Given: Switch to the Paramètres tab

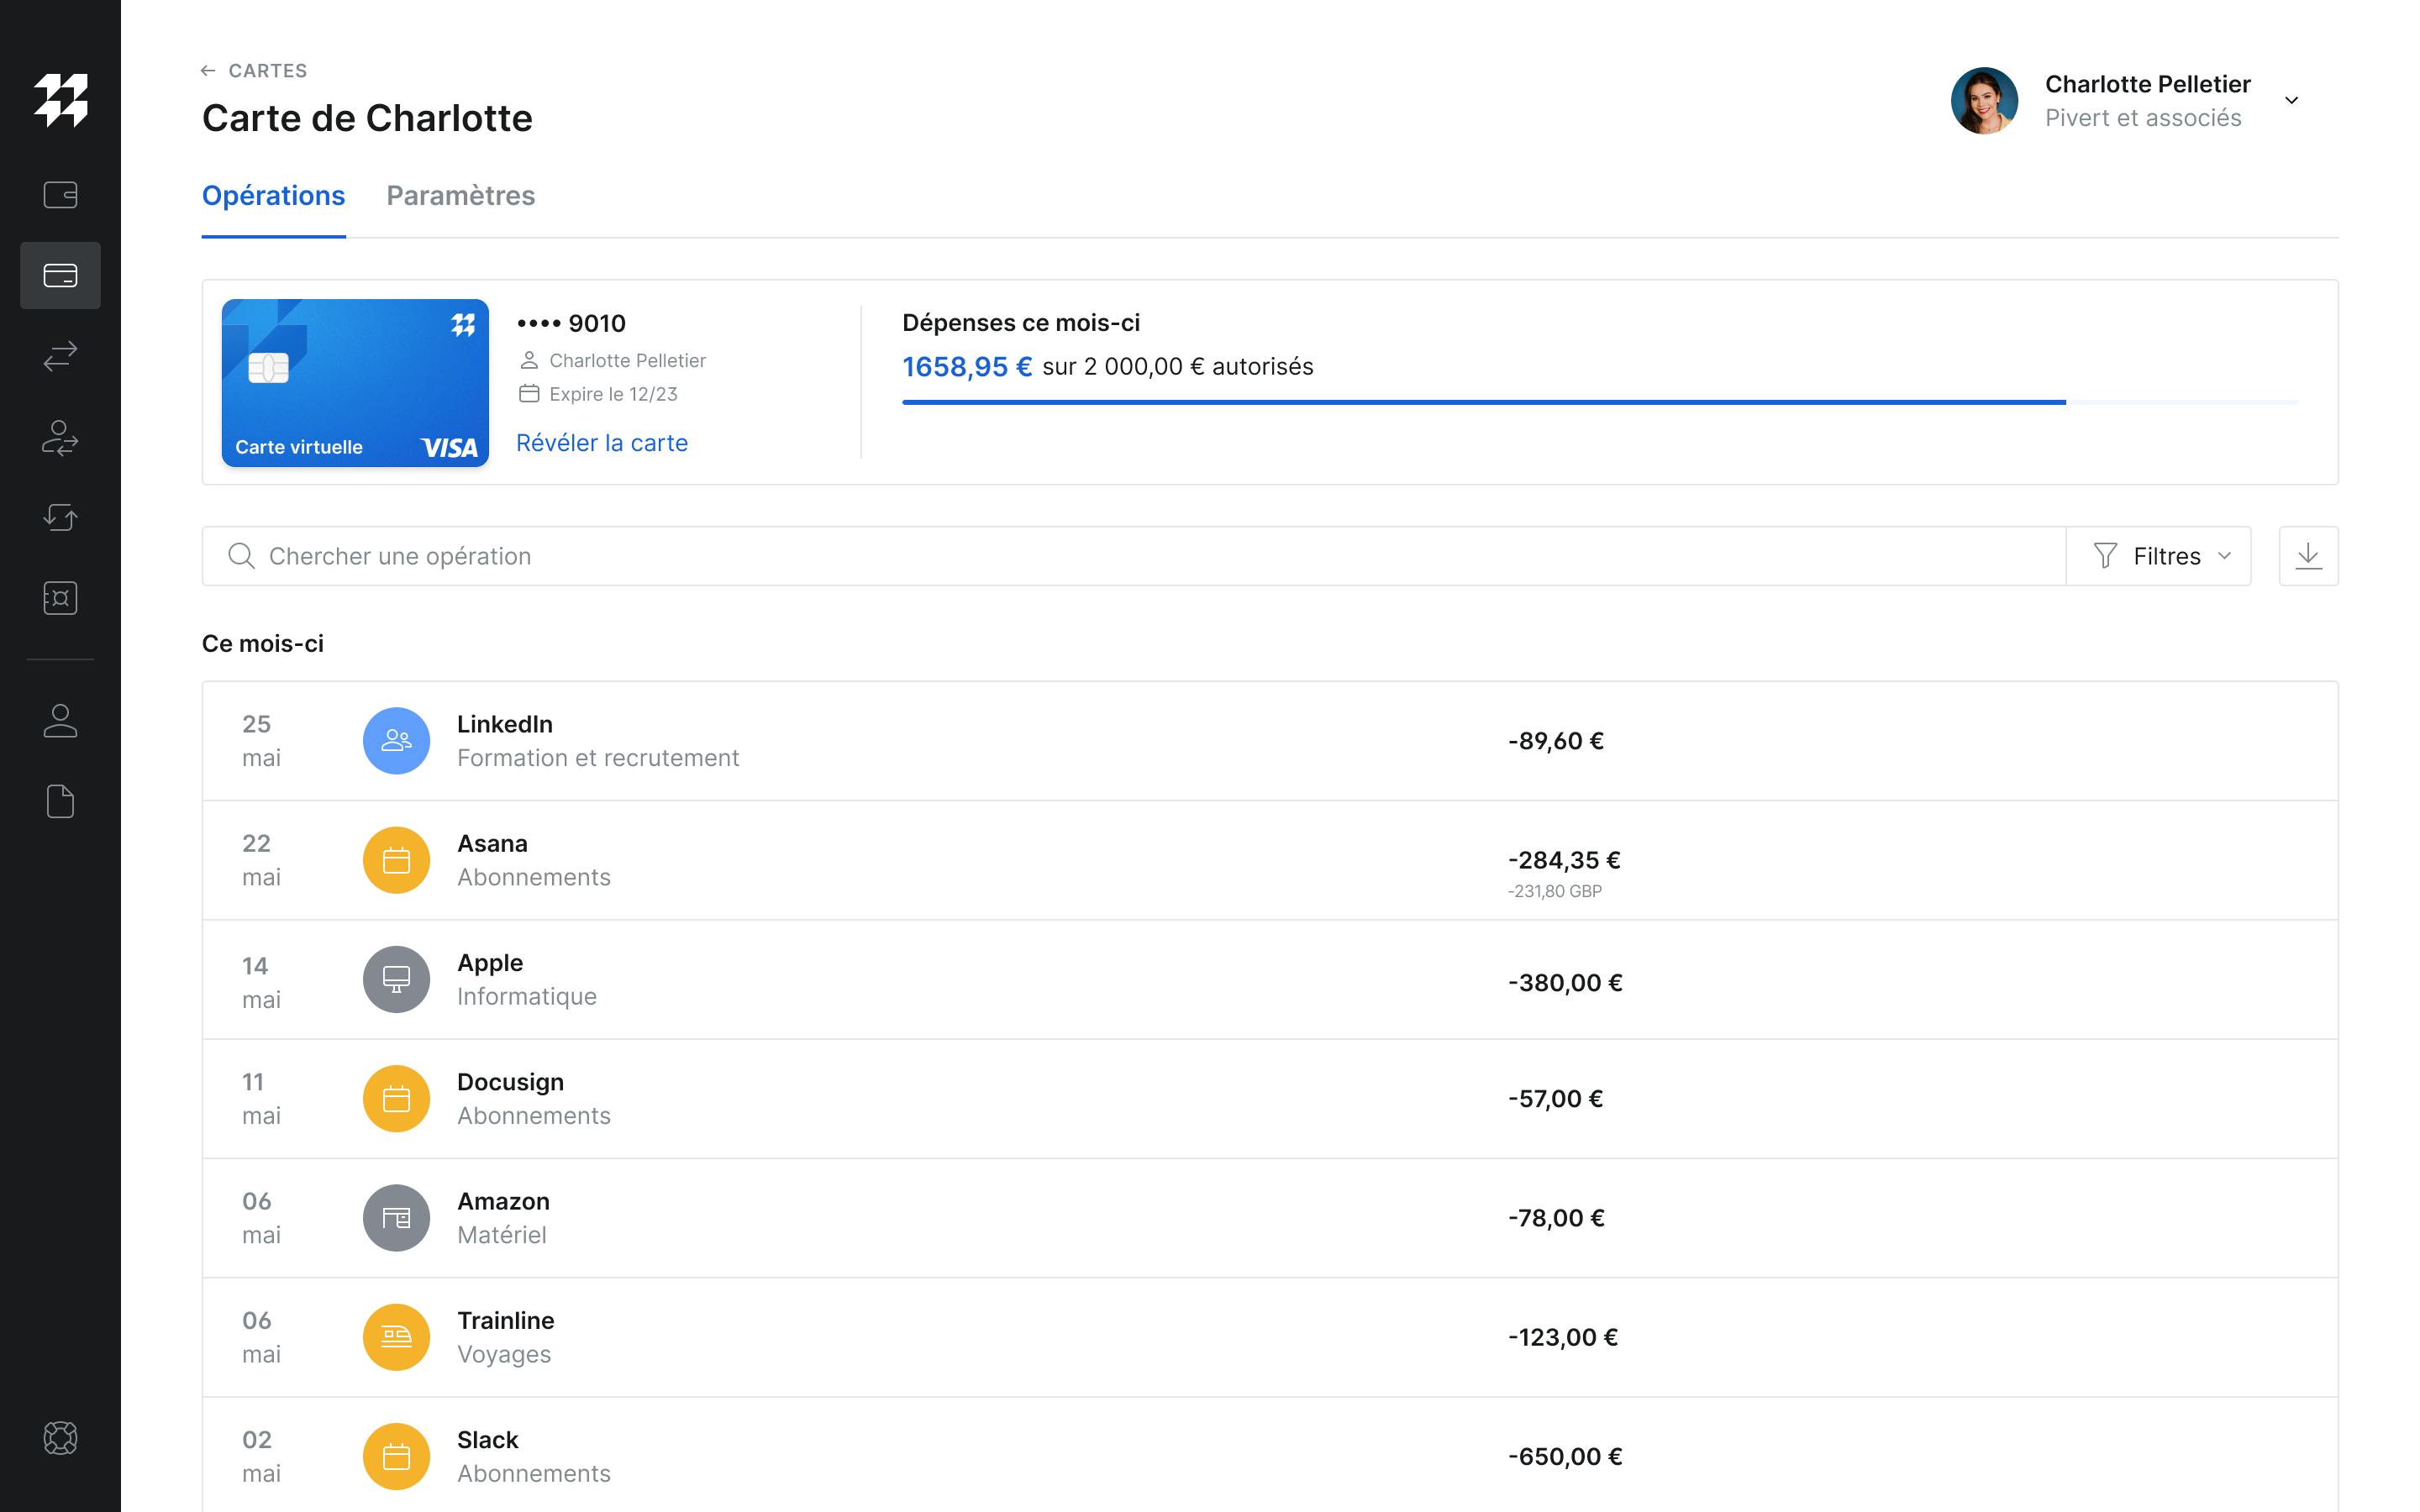Looking at the screenshot, I should coord(461,196).
